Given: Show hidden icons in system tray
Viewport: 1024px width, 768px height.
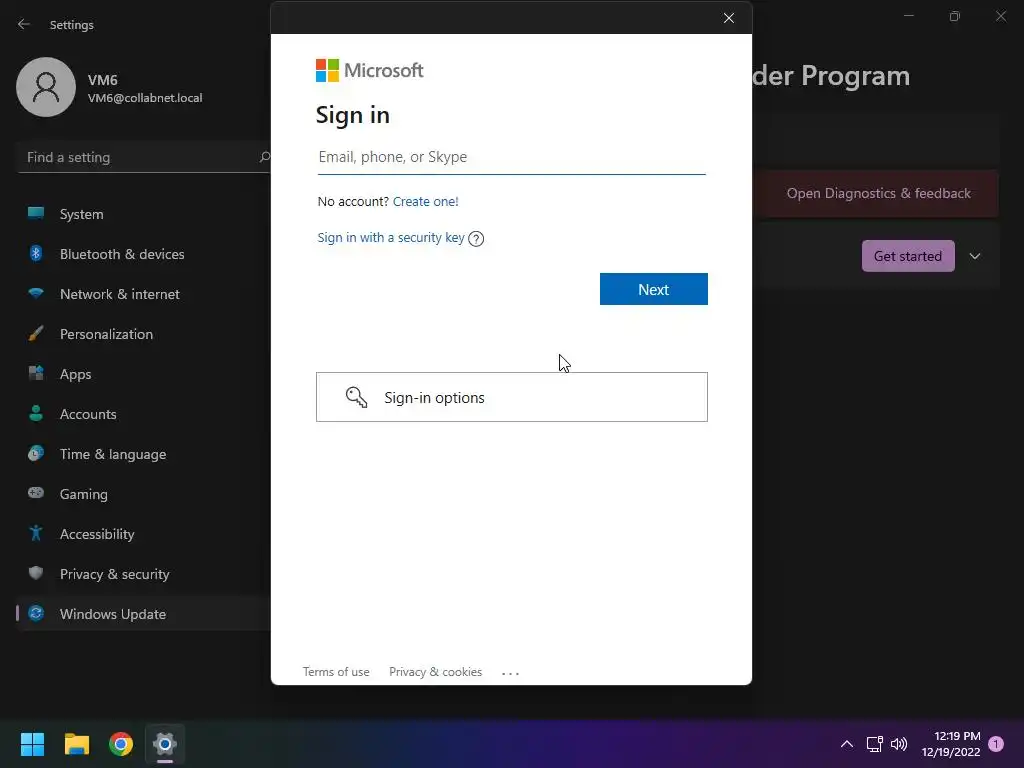Looking at the screenshot, I should click(846, 744).
